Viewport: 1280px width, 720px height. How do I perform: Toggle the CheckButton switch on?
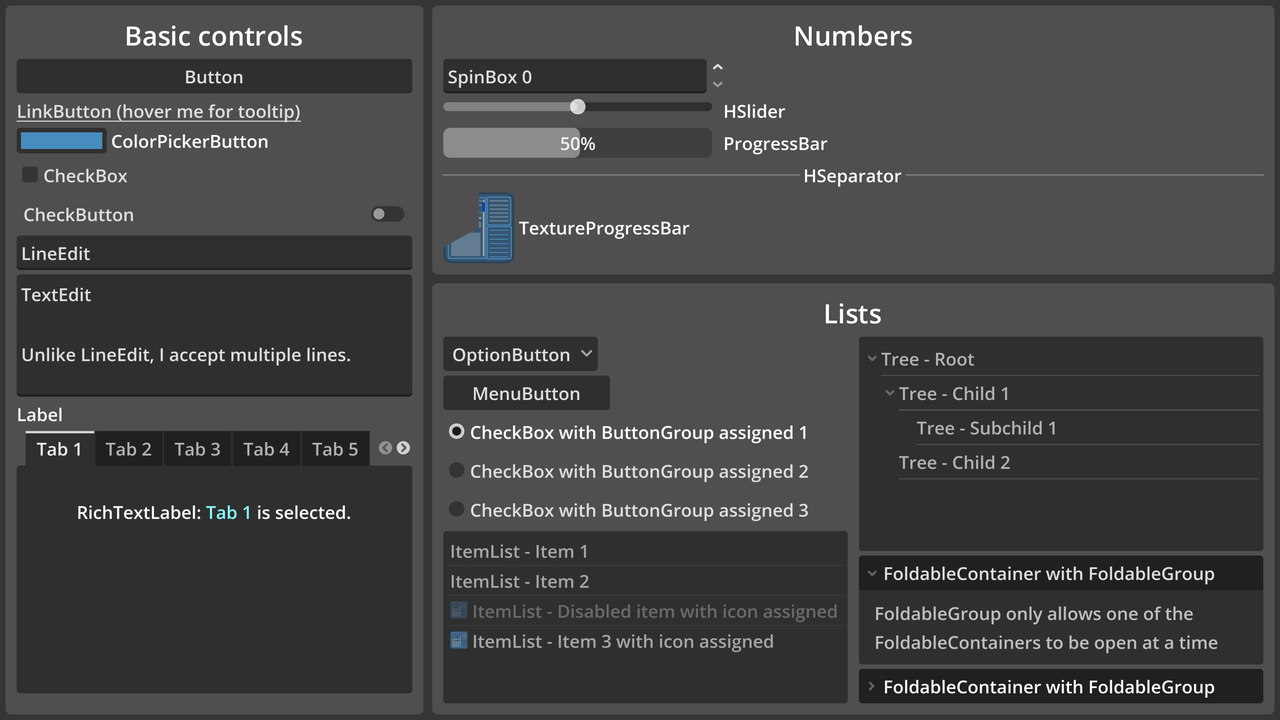(387, 214)
